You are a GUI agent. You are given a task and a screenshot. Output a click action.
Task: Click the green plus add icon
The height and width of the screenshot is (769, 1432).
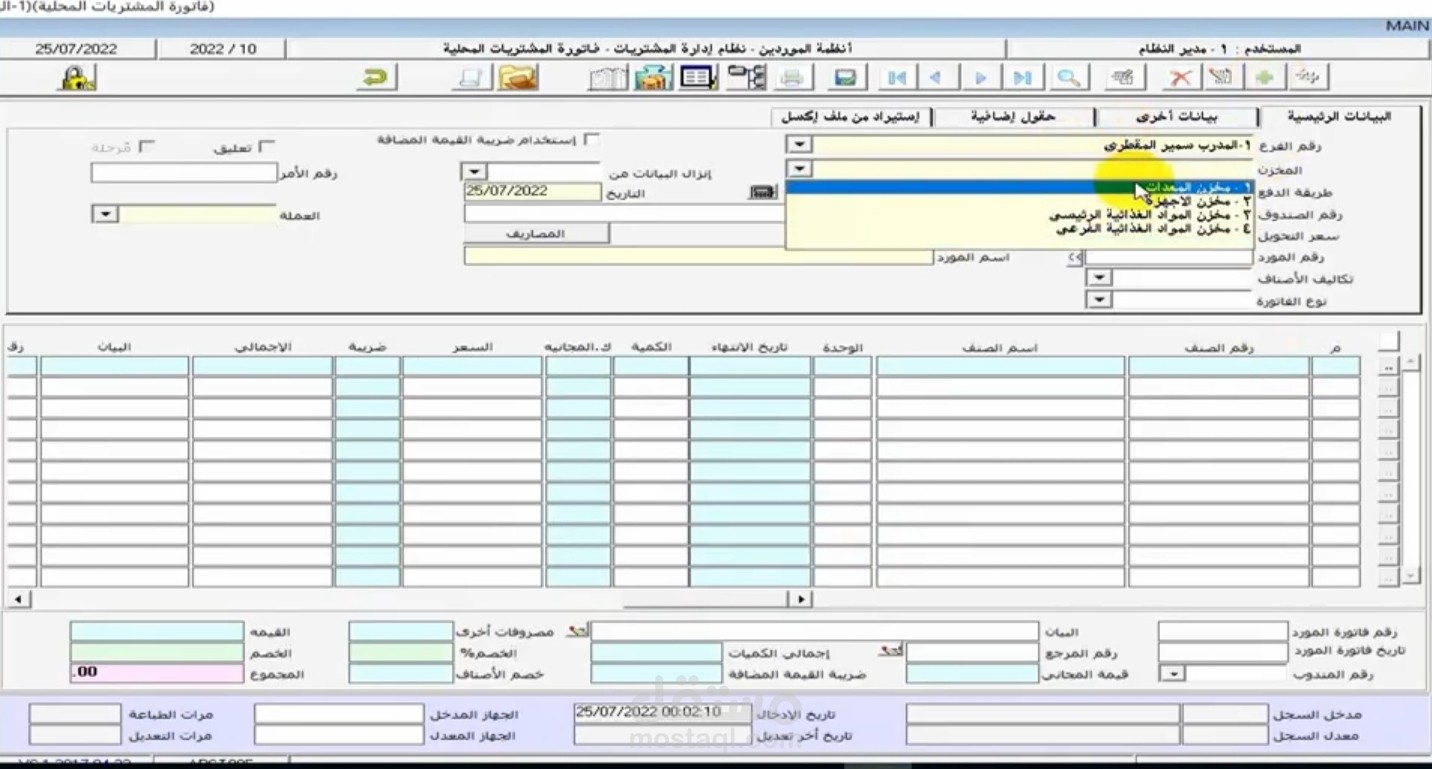click(x=1265, y=78)
